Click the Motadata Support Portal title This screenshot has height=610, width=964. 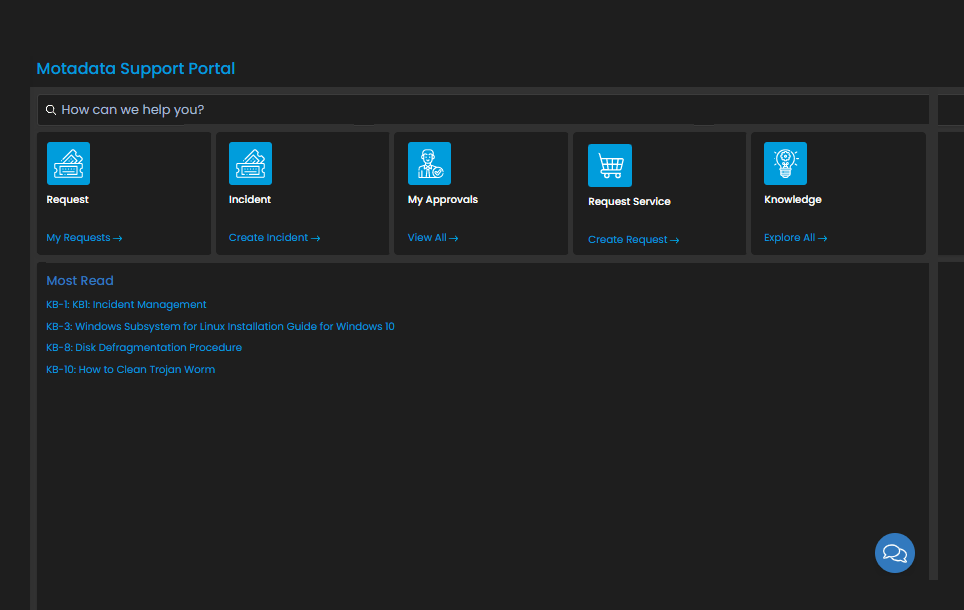136,68
